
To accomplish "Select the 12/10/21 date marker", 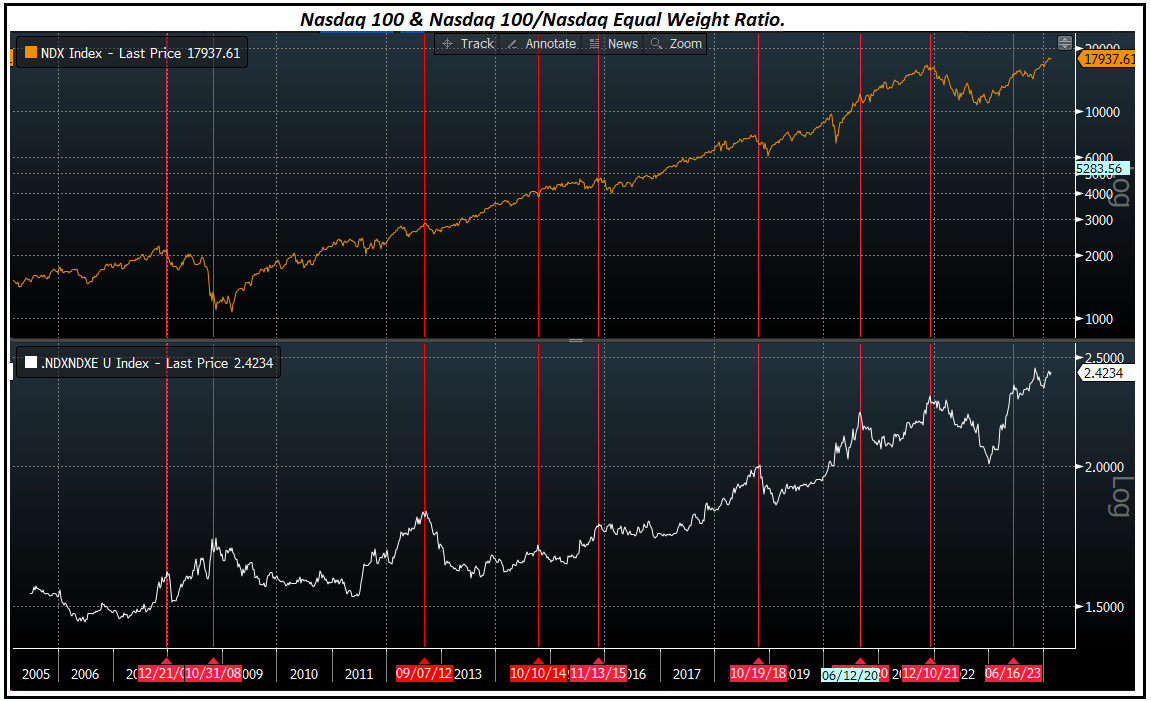I will 930,673.
